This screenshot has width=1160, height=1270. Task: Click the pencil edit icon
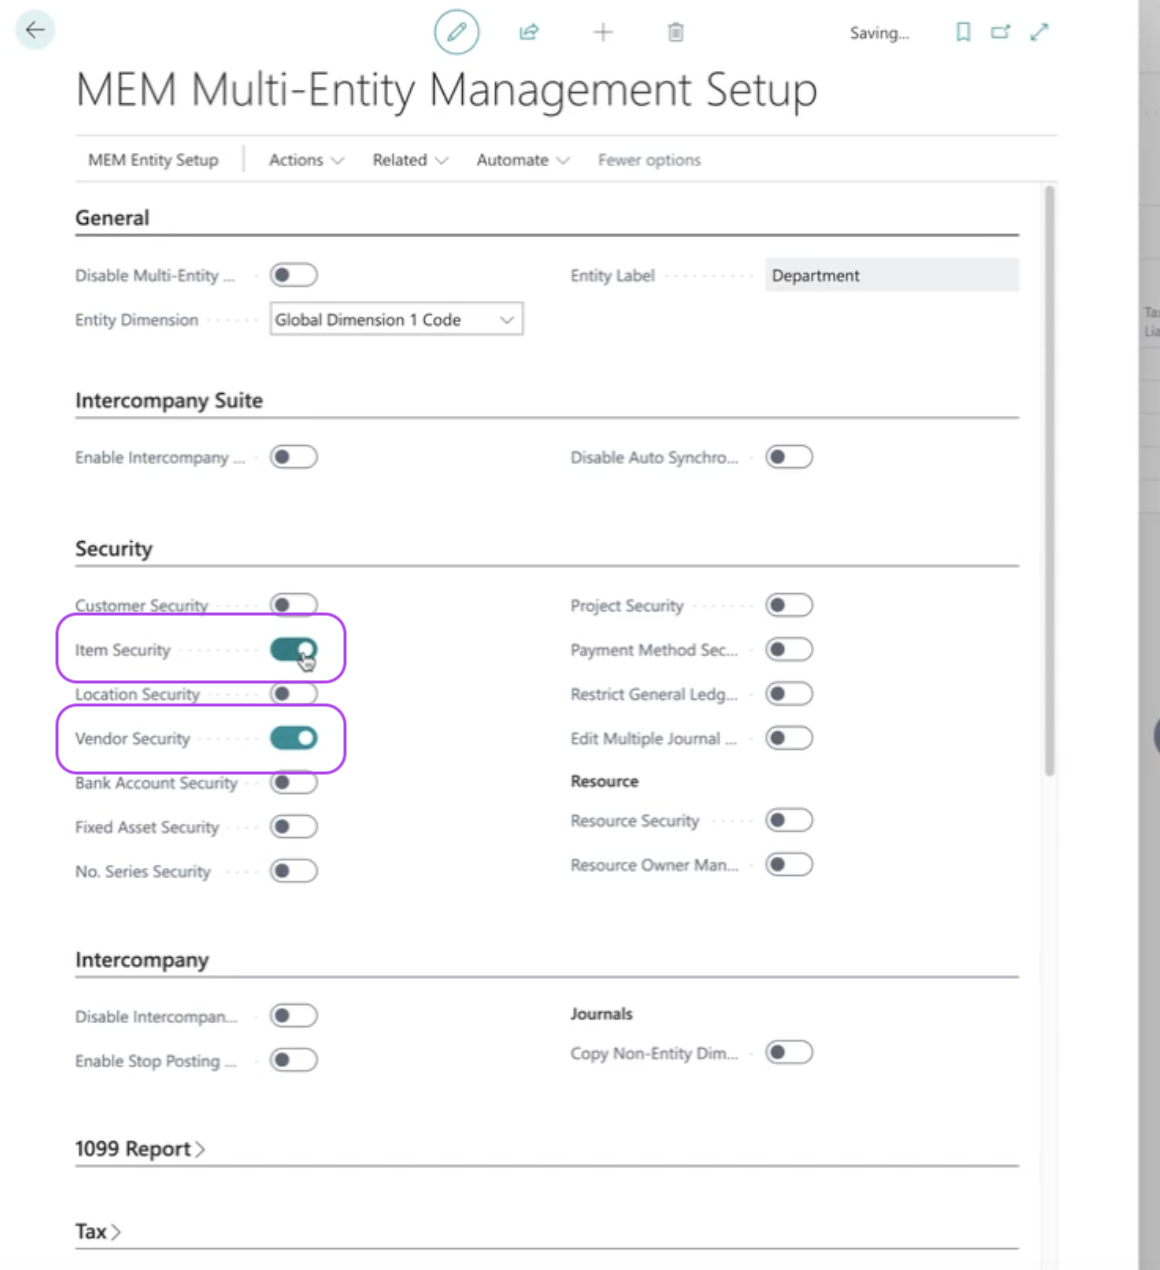(x=456, y=32)
